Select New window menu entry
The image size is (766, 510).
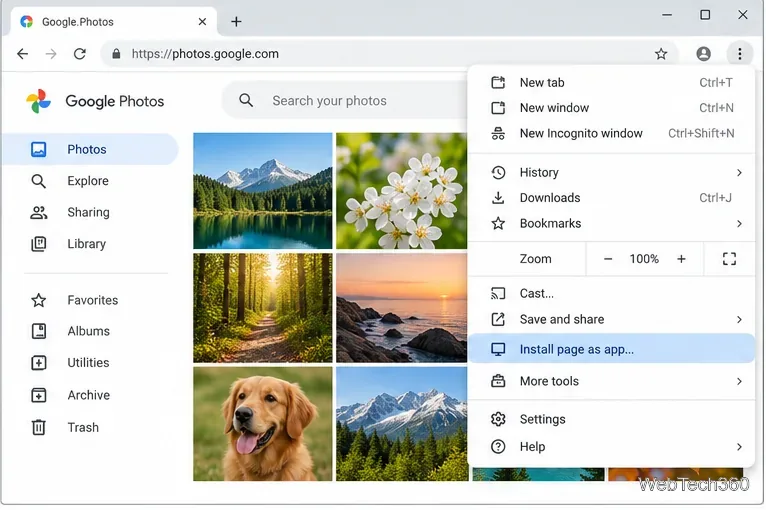(611, 108)
